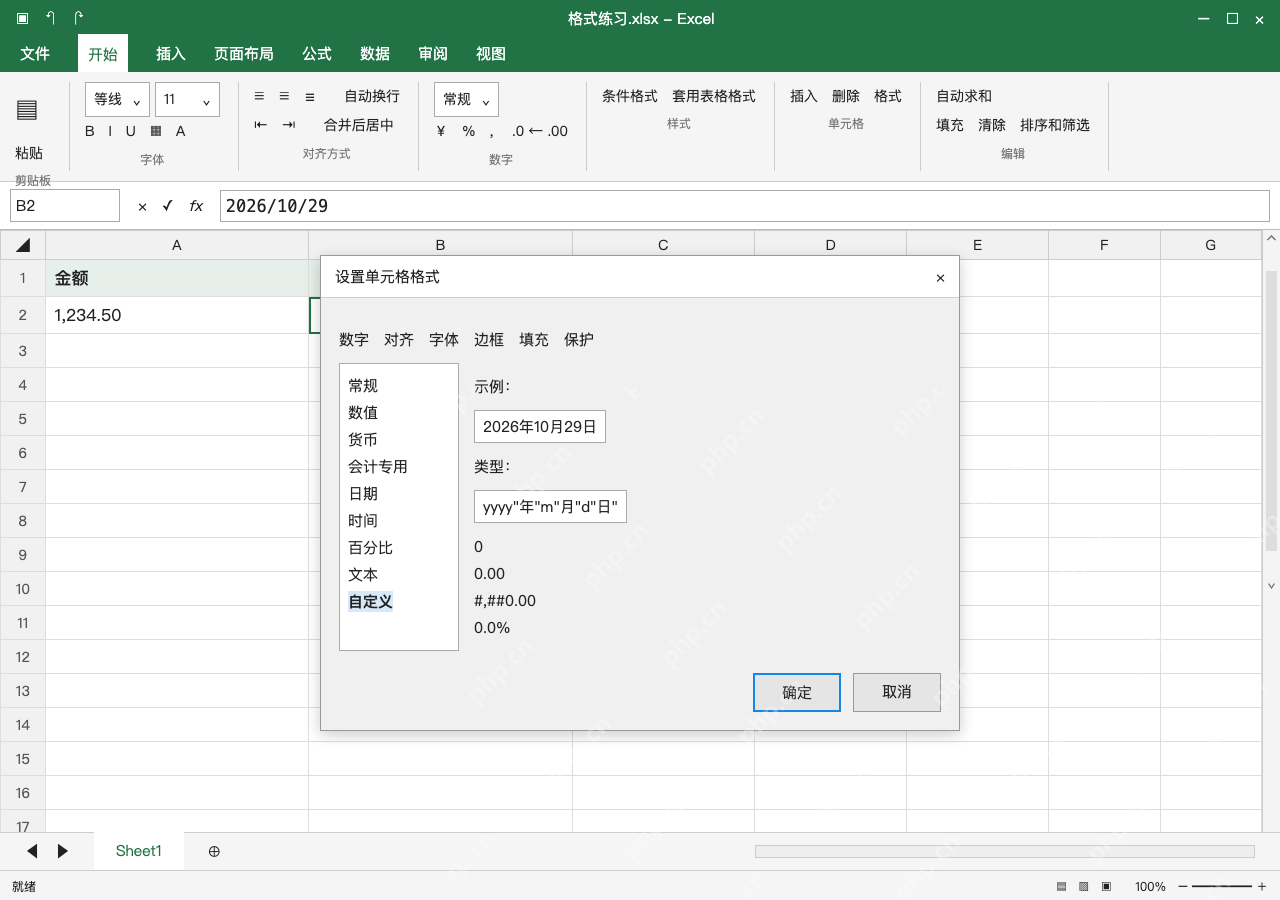Open the 边框 tab in the dialog
The width and height of the screenshot is (1280, 900).
tap(489, 339)
